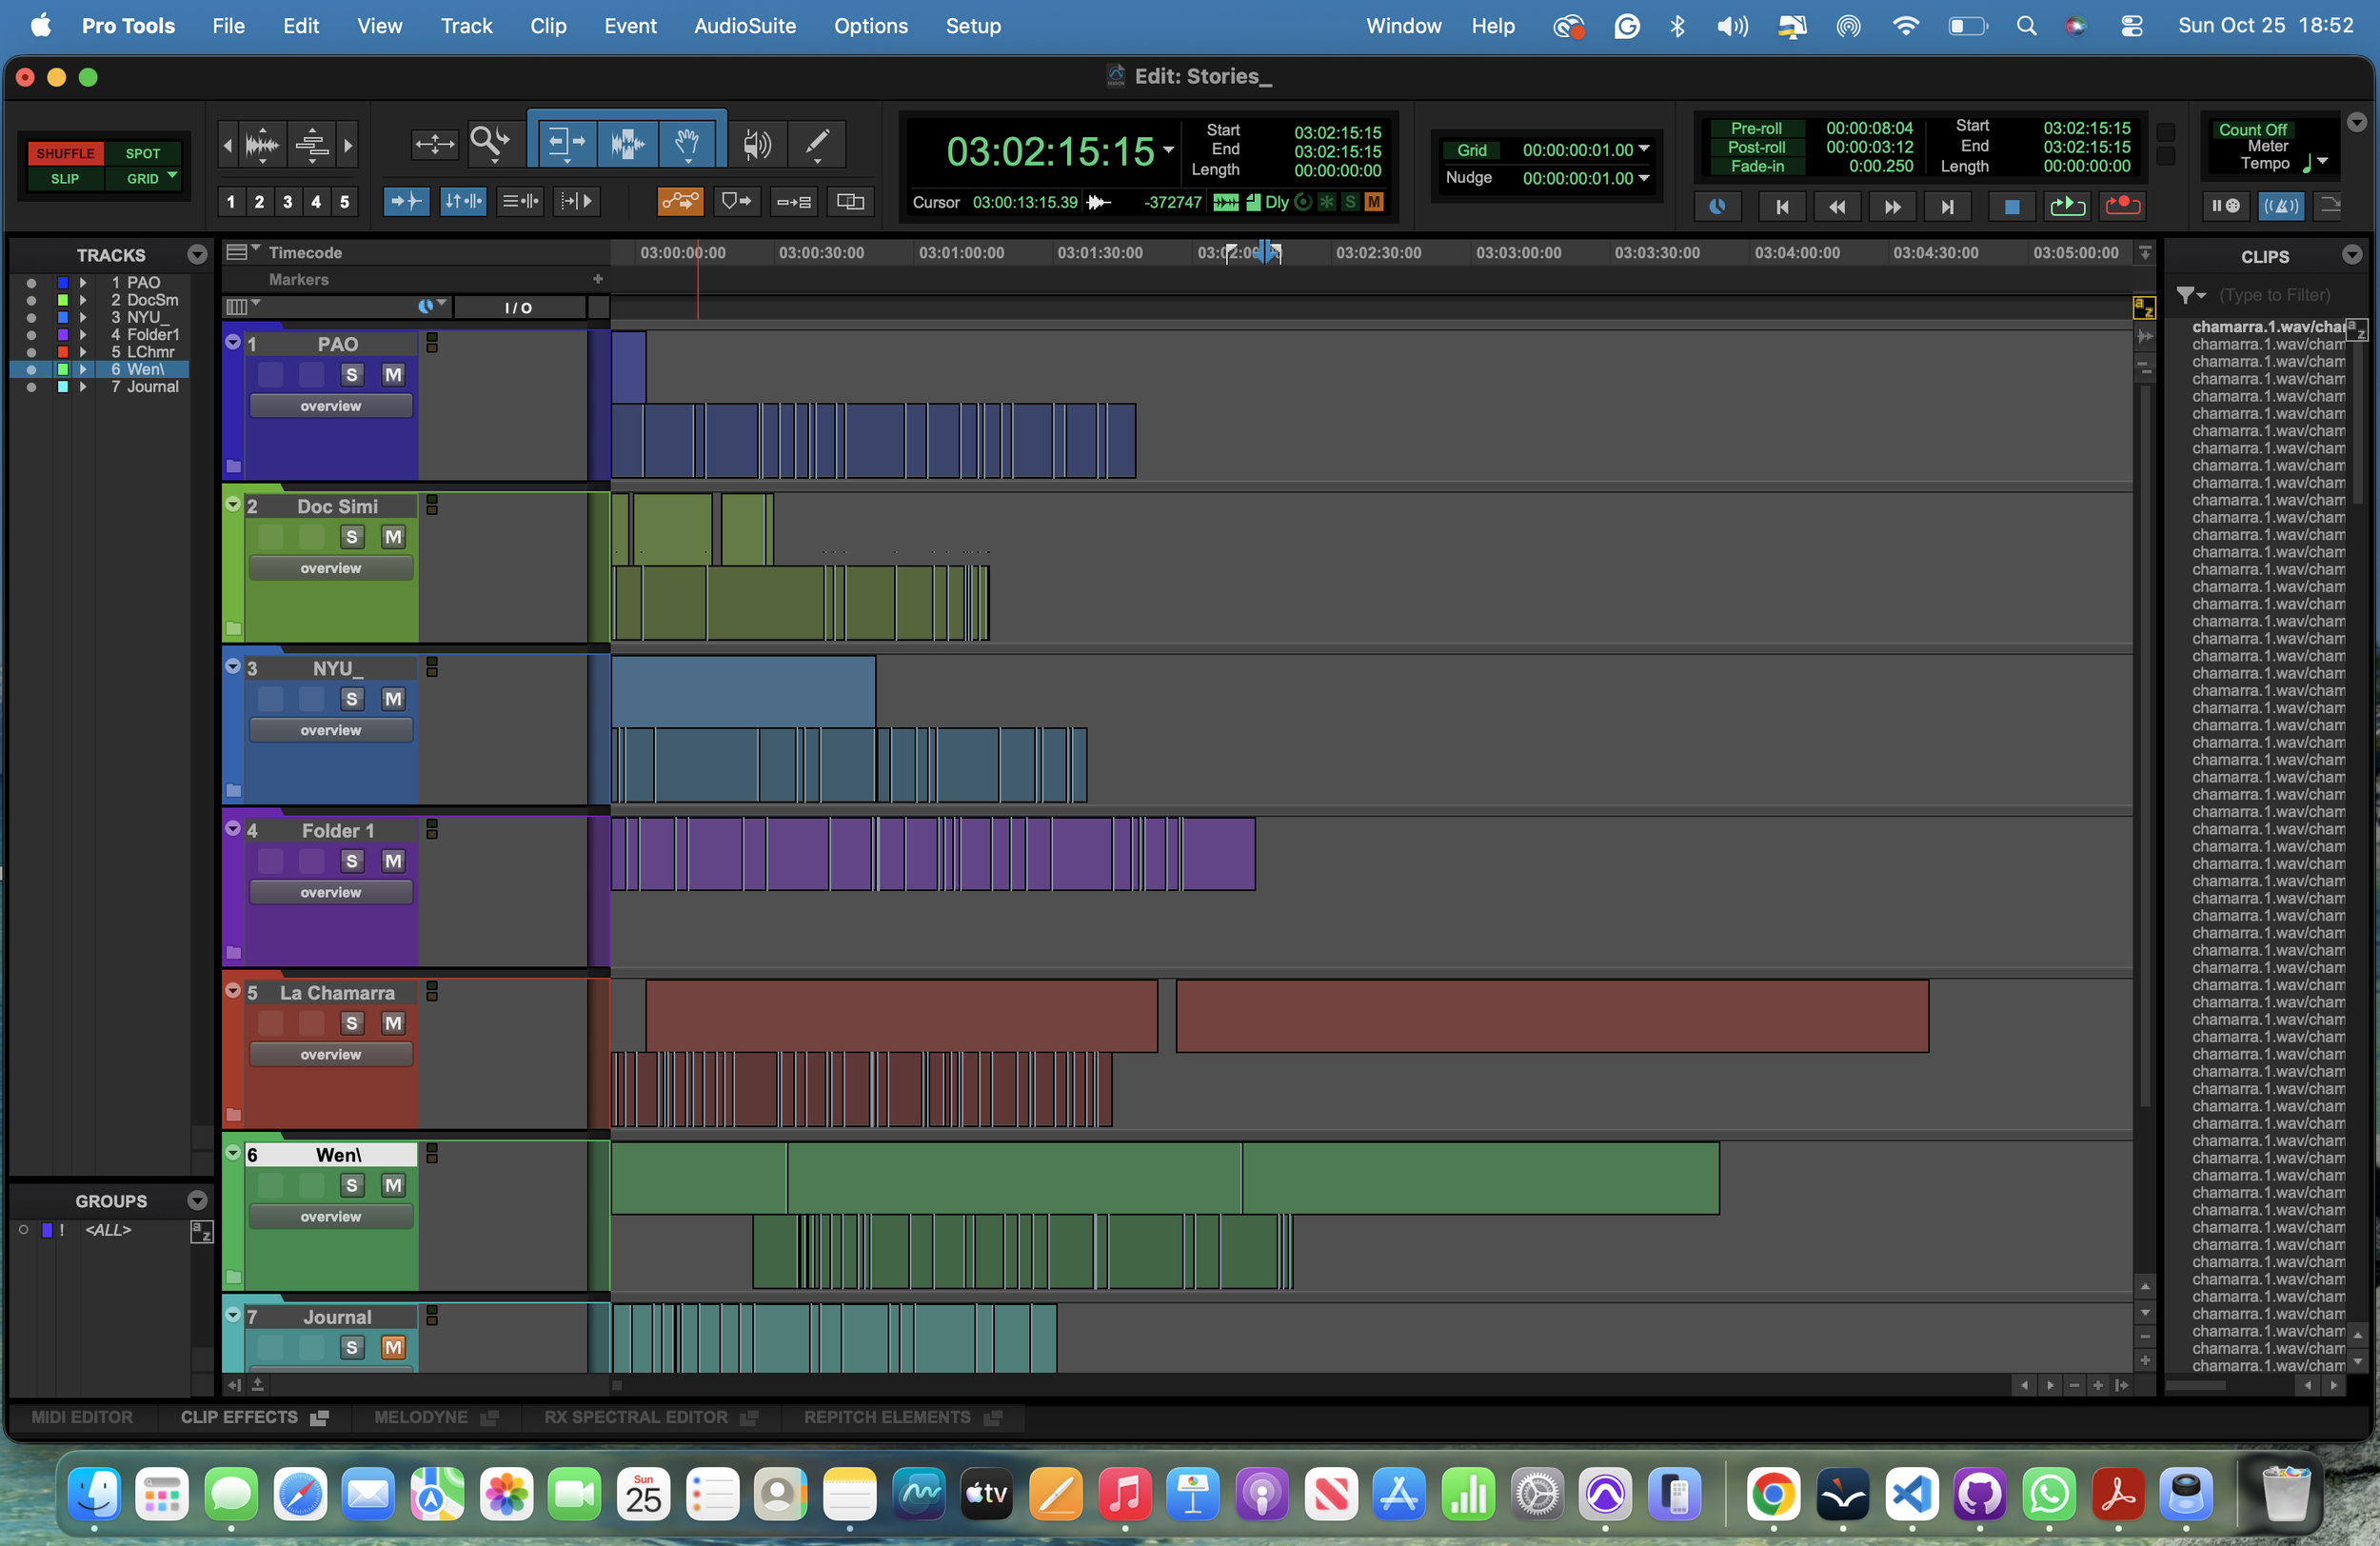Open the GROUPS list menu arrow
Image resolution: width=2380 pixels, height=1546 pixels.
197,1201
